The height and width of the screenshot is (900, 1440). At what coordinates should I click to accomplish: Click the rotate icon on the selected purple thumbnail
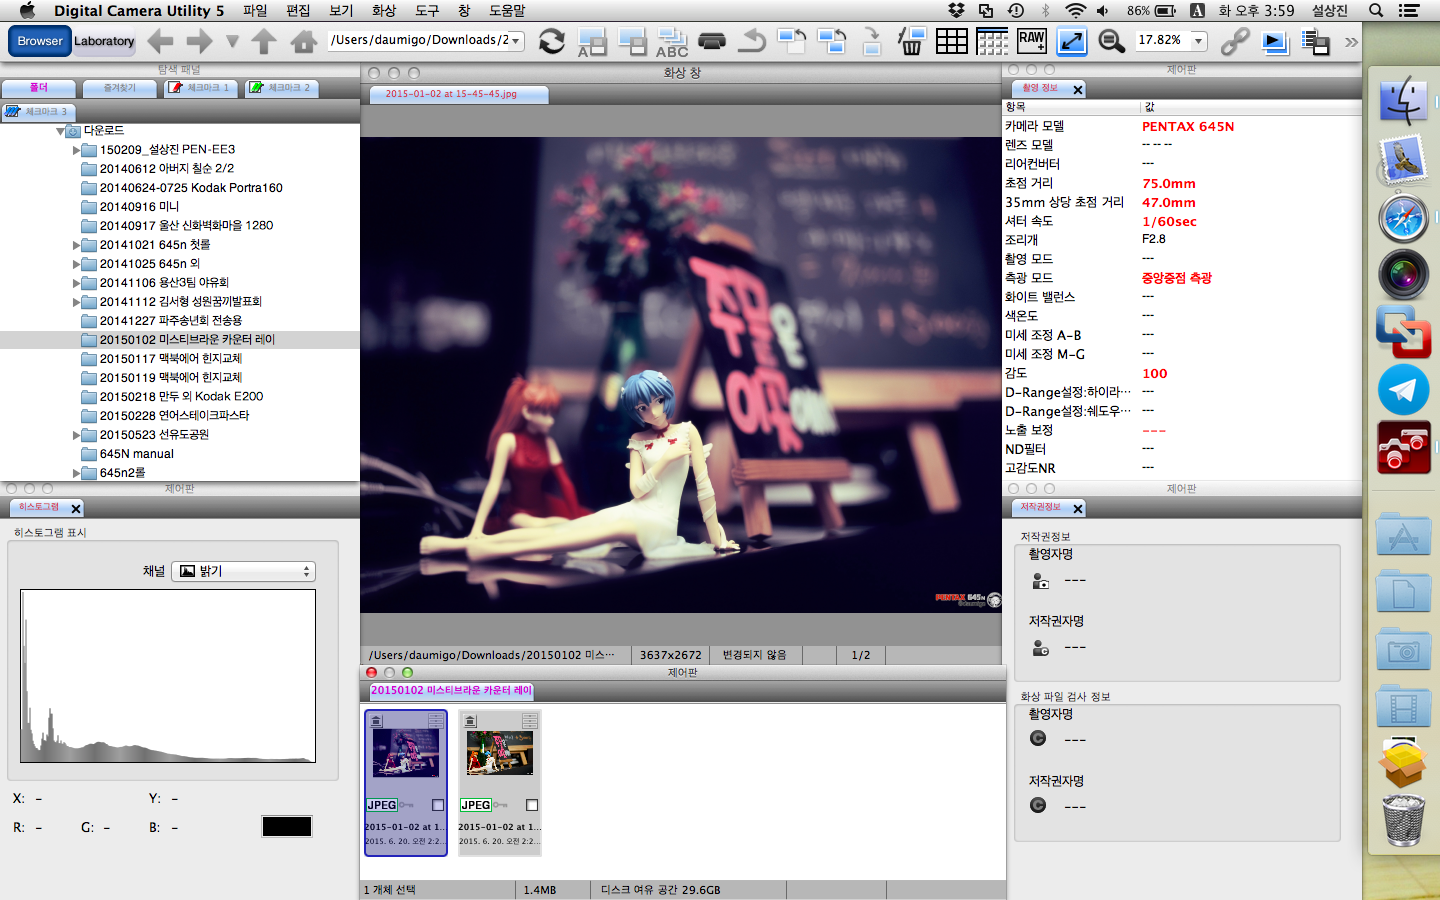click(376, 721)
